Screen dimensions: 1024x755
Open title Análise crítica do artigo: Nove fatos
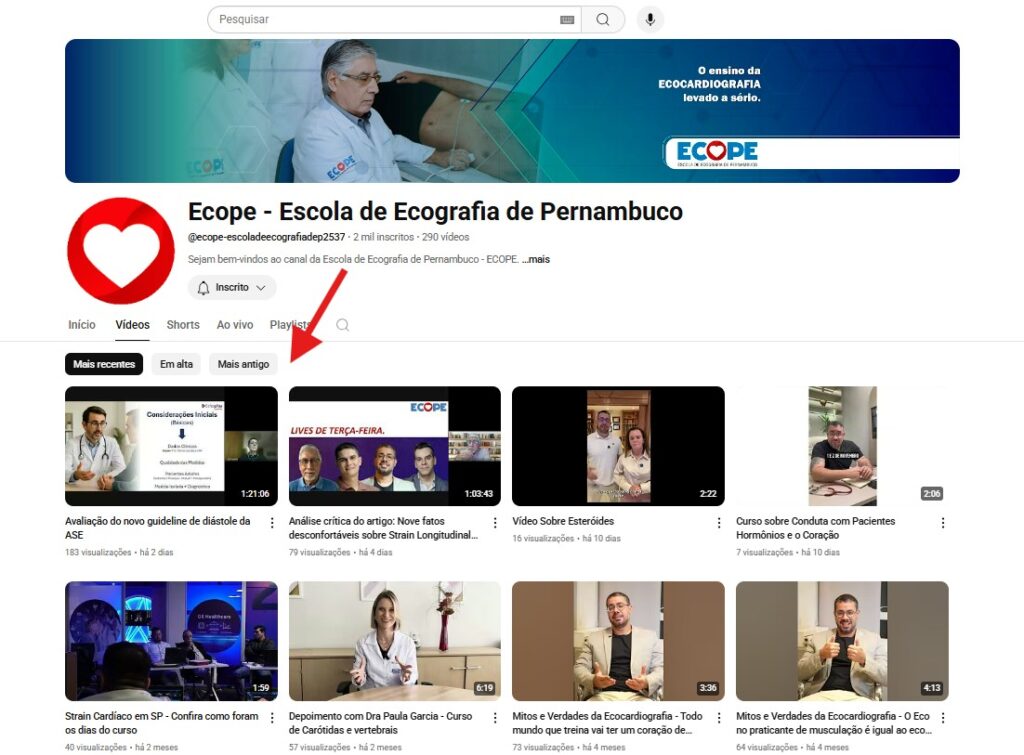coord(383,528)
